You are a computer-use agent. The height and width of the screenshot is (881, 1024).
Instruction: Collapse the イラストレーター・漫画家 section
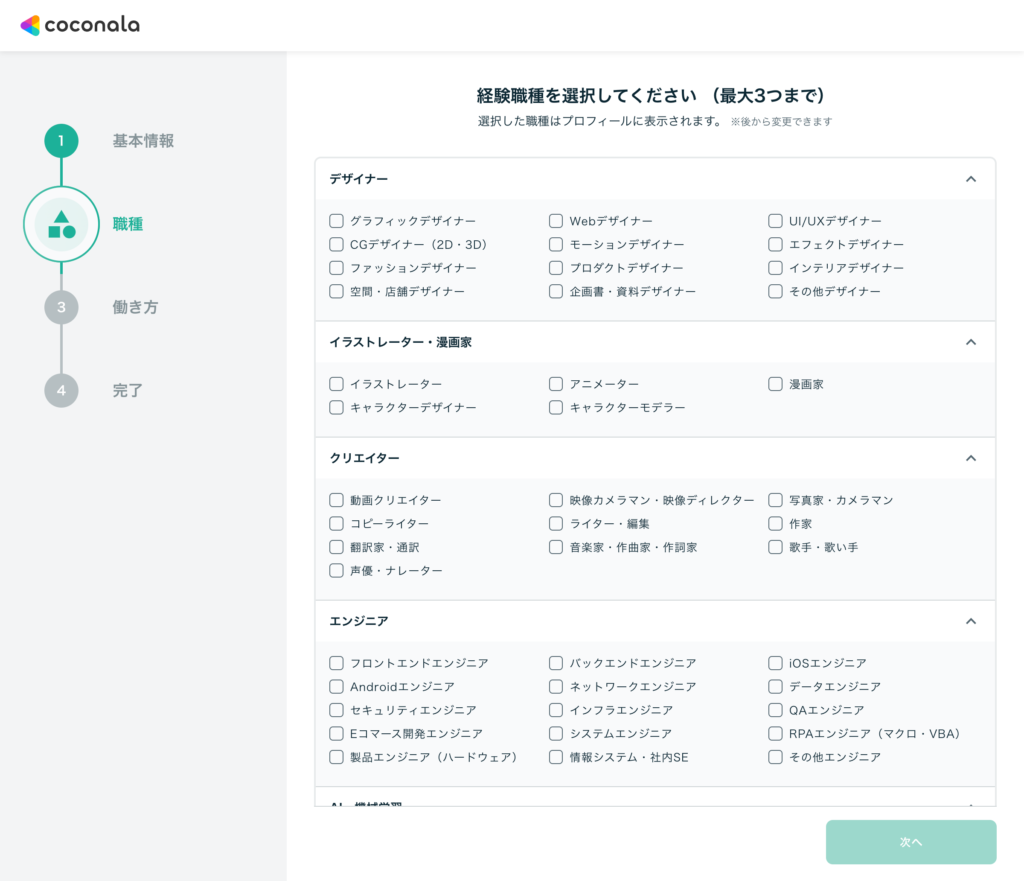tap(970, 342)
